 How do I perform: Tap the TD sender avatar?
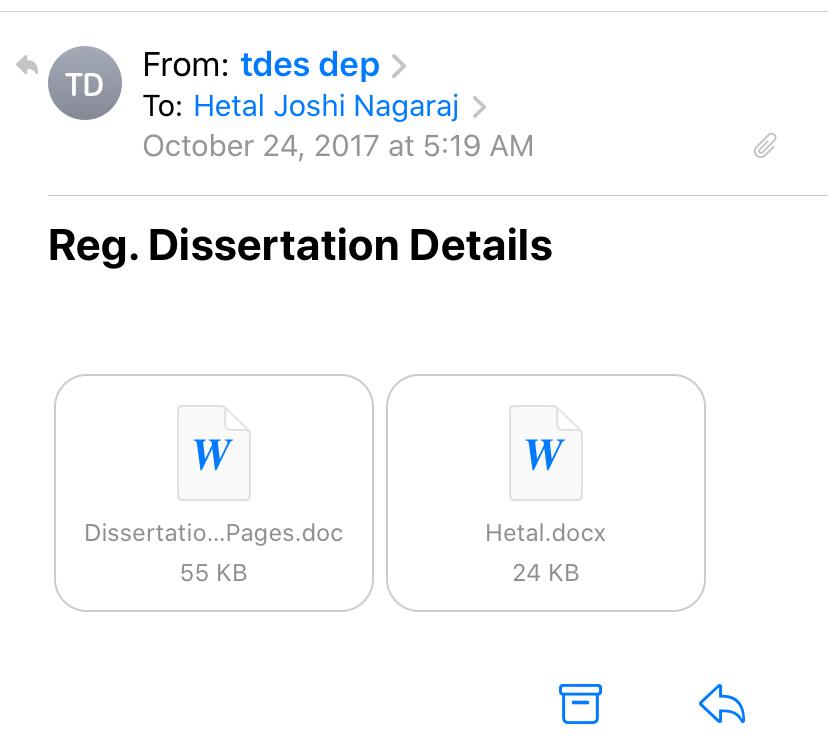click(85, 84)
